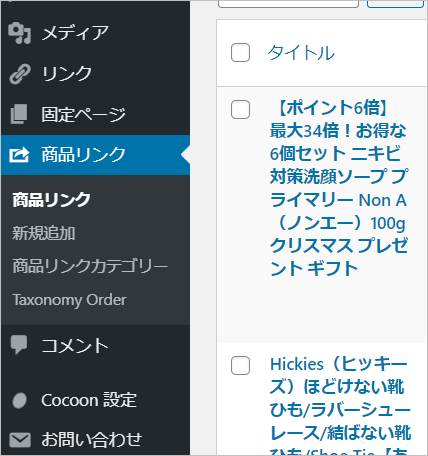
Task: Check the box for the Hickies product row
Action: [x=240, y=365]
